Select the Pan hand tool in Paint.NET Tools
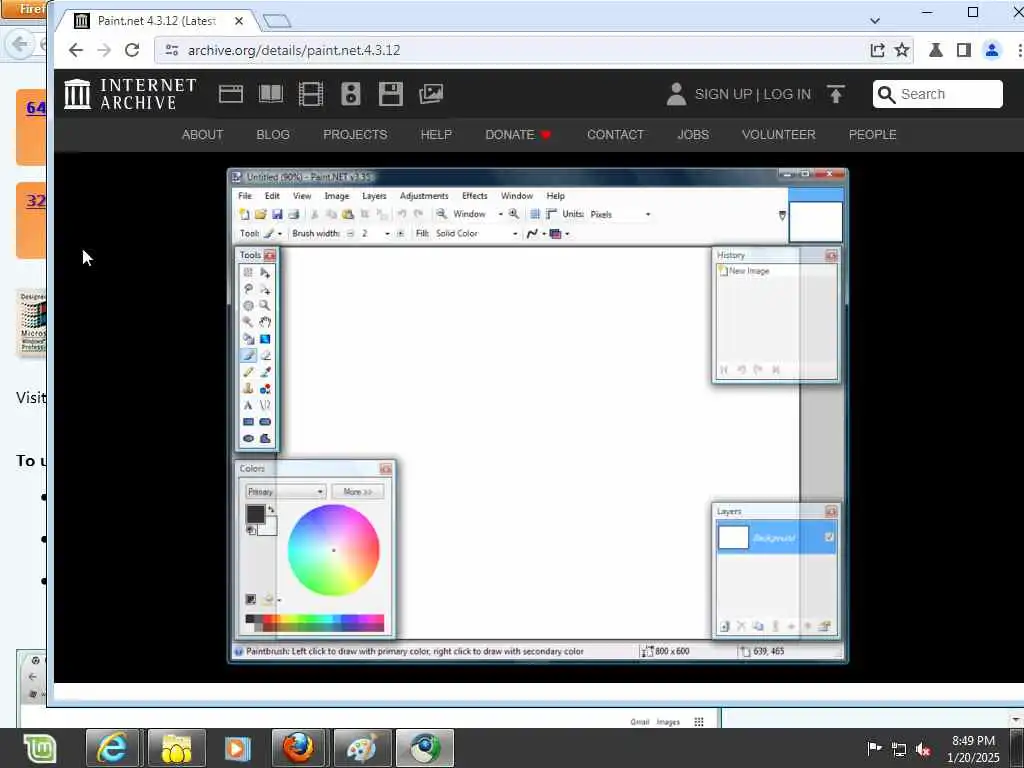Viewport: 1024px width, 768px height. pos(265,322)
